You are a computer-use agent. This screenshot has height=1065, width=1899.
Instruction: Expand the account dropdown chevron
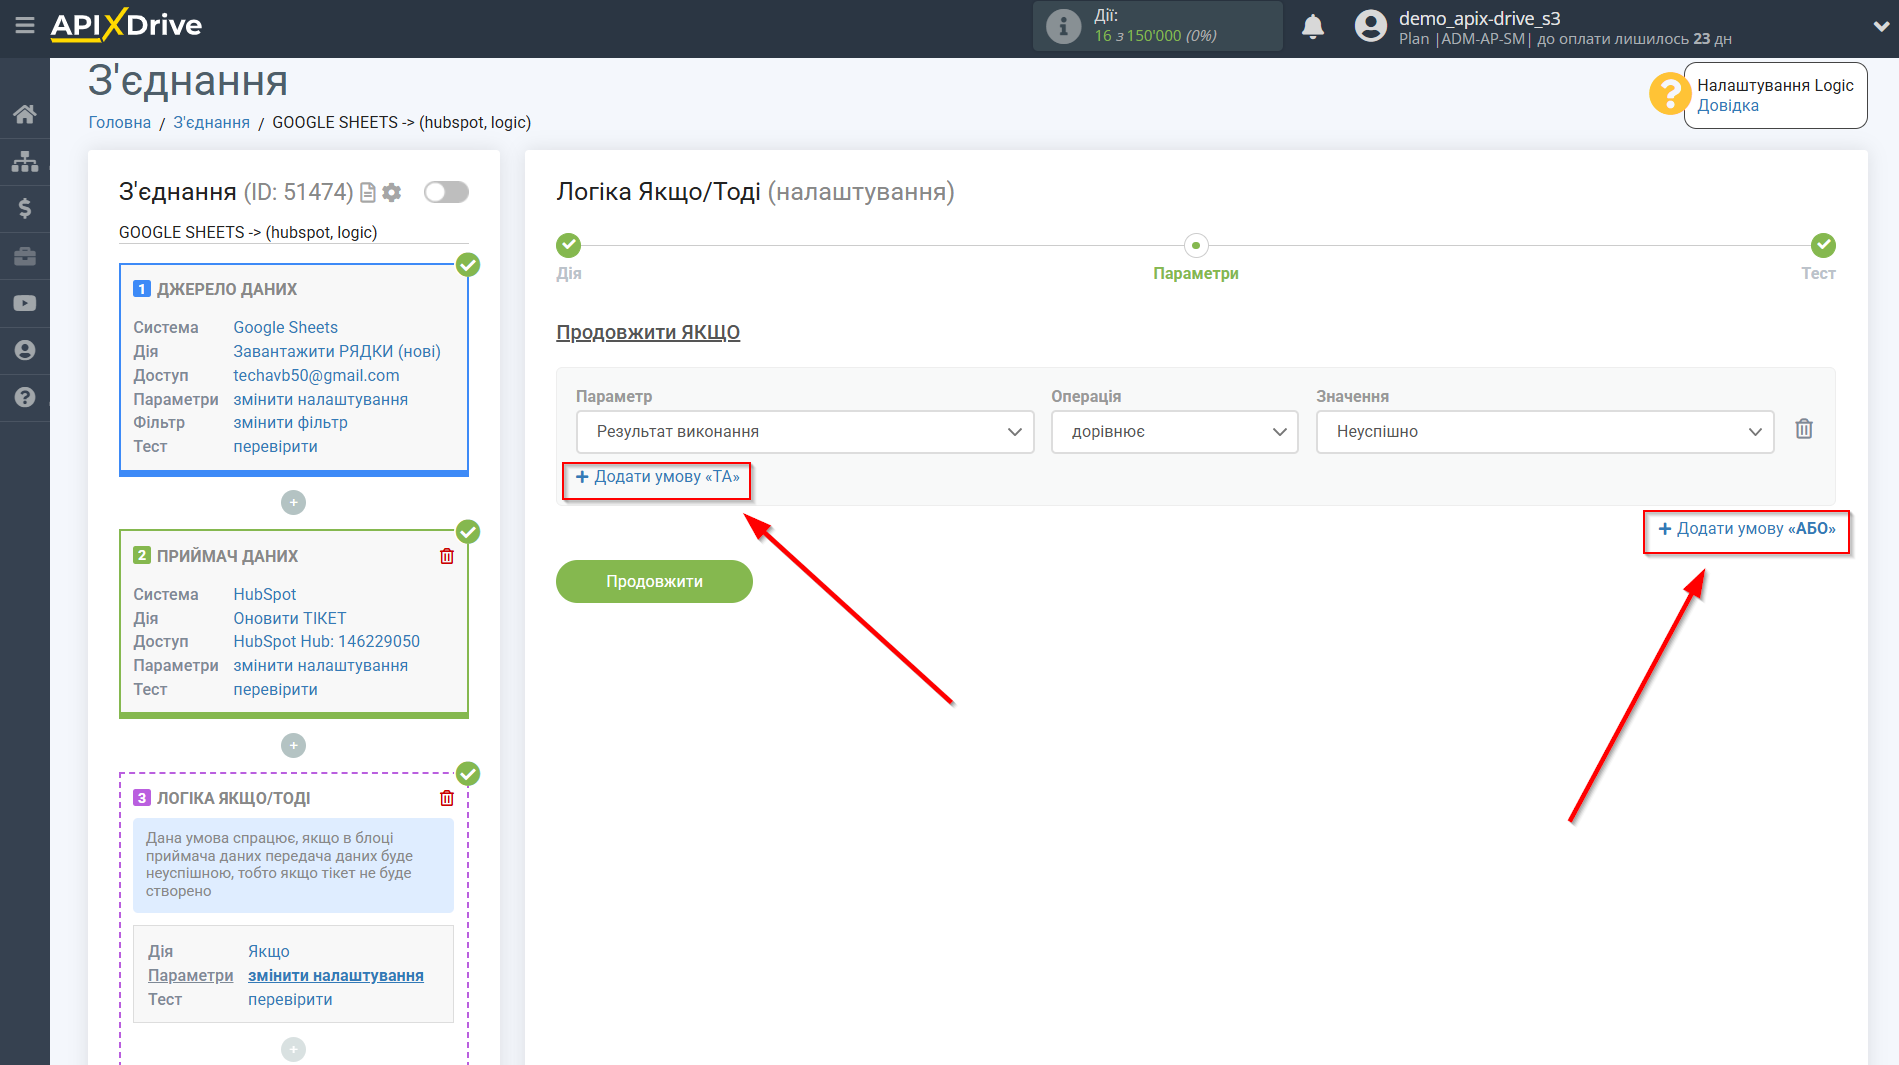(x=1880, y=27)
